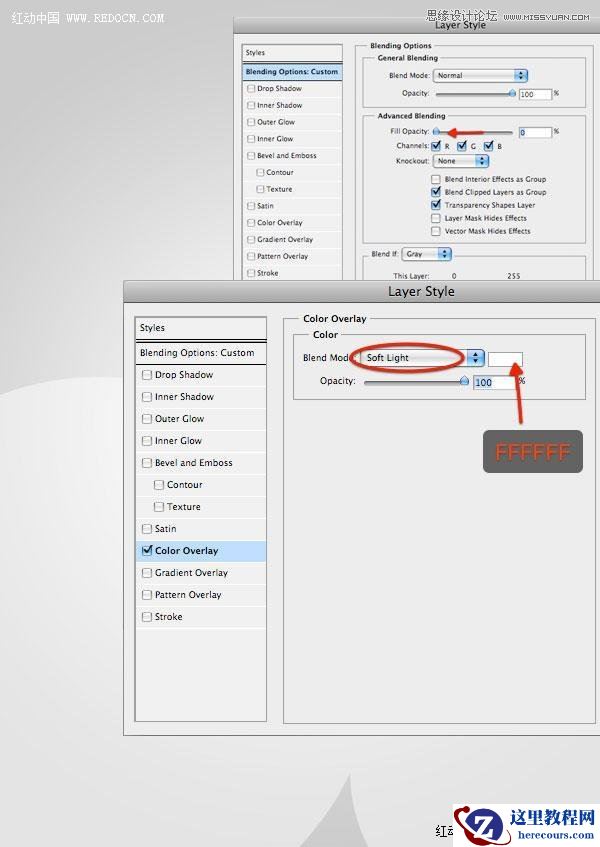Select Blending Options: Custom in back window
The height and width of the screenshot is (847, 600).
(292, 72)
